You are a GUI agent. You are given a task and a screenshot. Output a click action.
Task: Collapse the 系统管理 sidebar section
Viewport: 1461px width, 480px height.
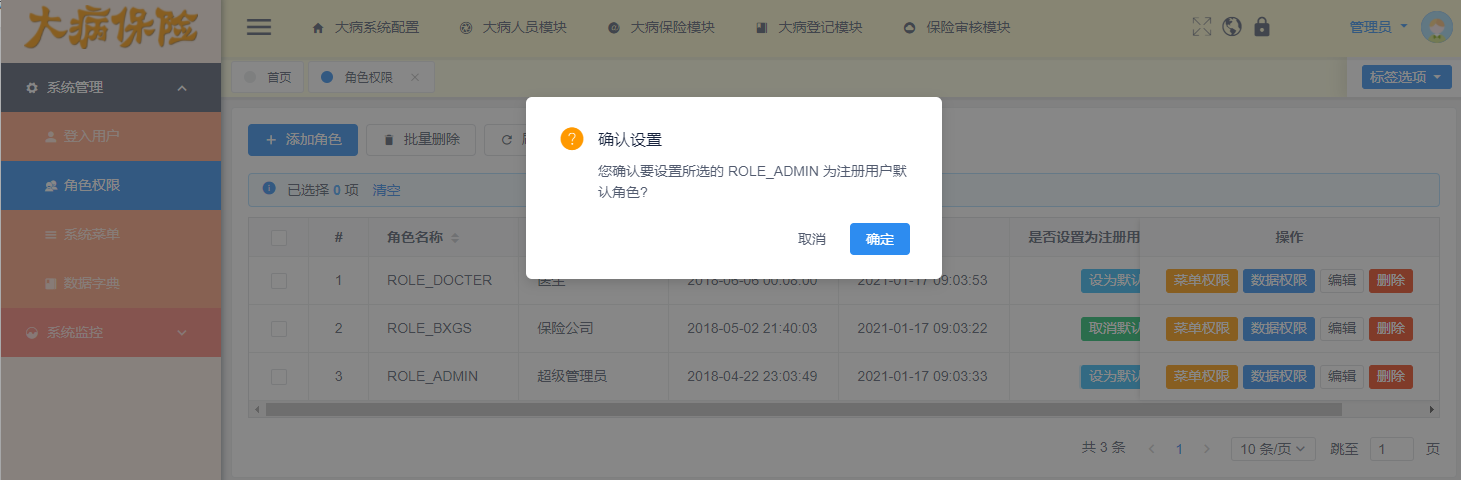pos(110,88)
